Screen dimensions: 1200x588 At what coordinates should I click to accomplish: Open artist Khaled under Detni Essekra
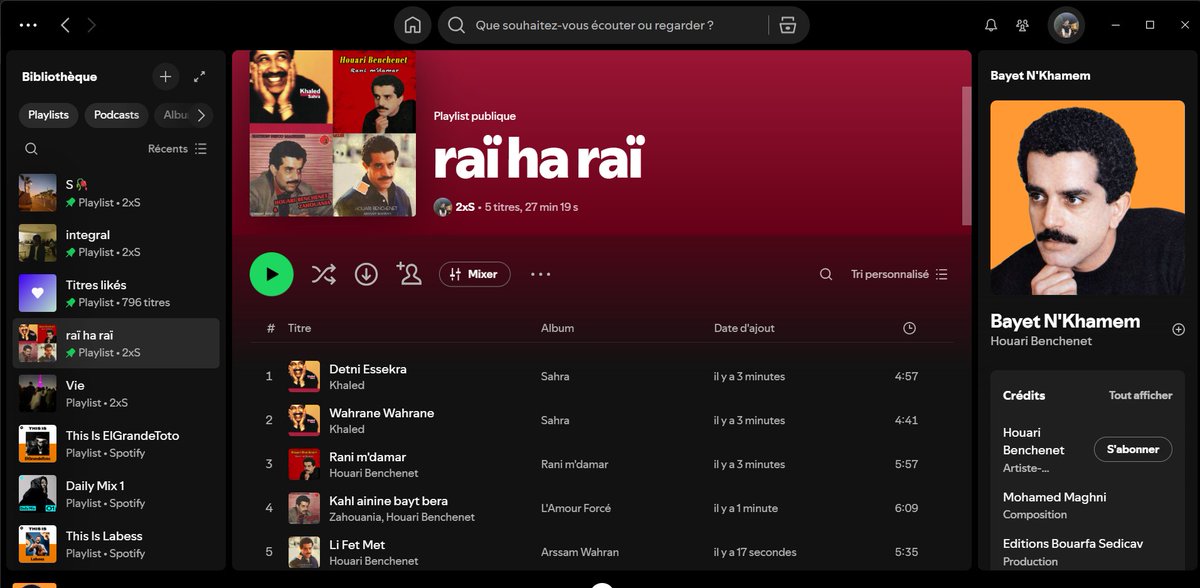point(347,385)
